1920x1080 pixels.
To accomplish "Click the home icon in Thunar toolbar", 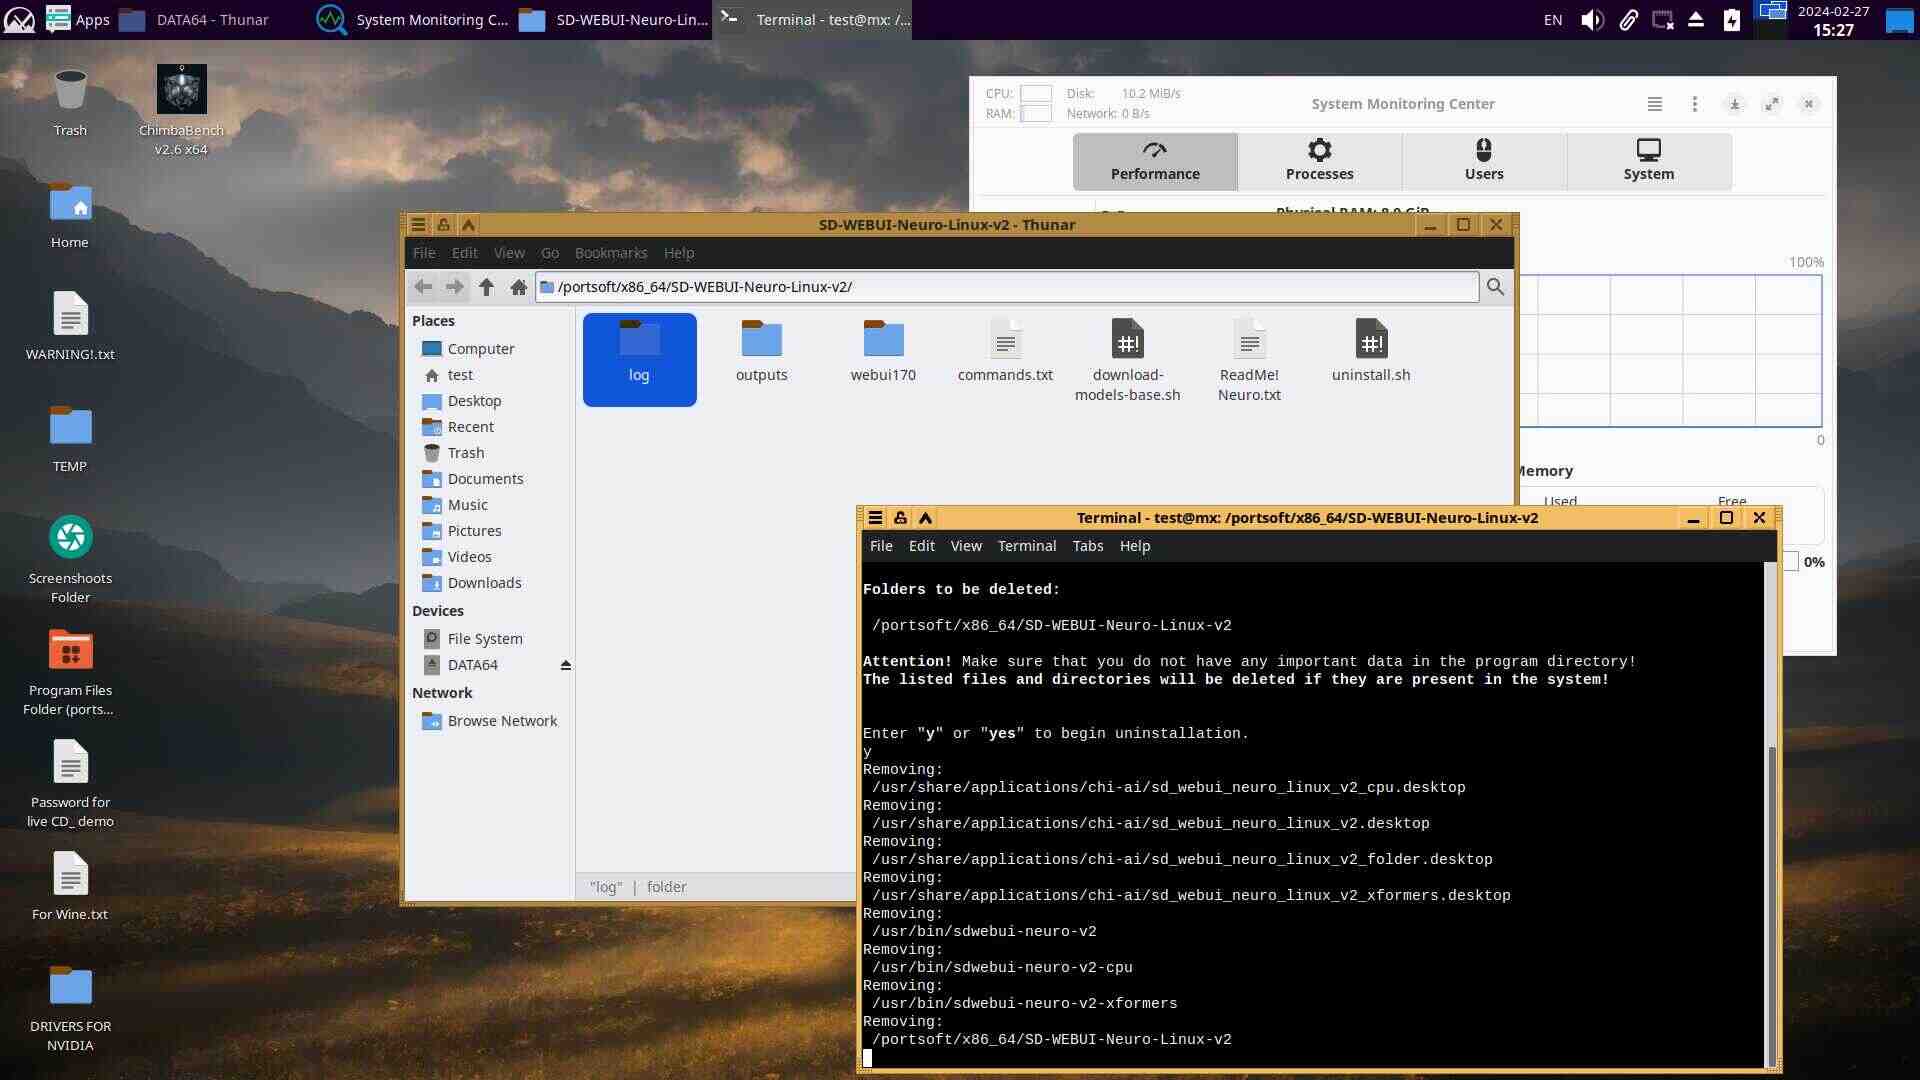I will [x=518, y=287].
